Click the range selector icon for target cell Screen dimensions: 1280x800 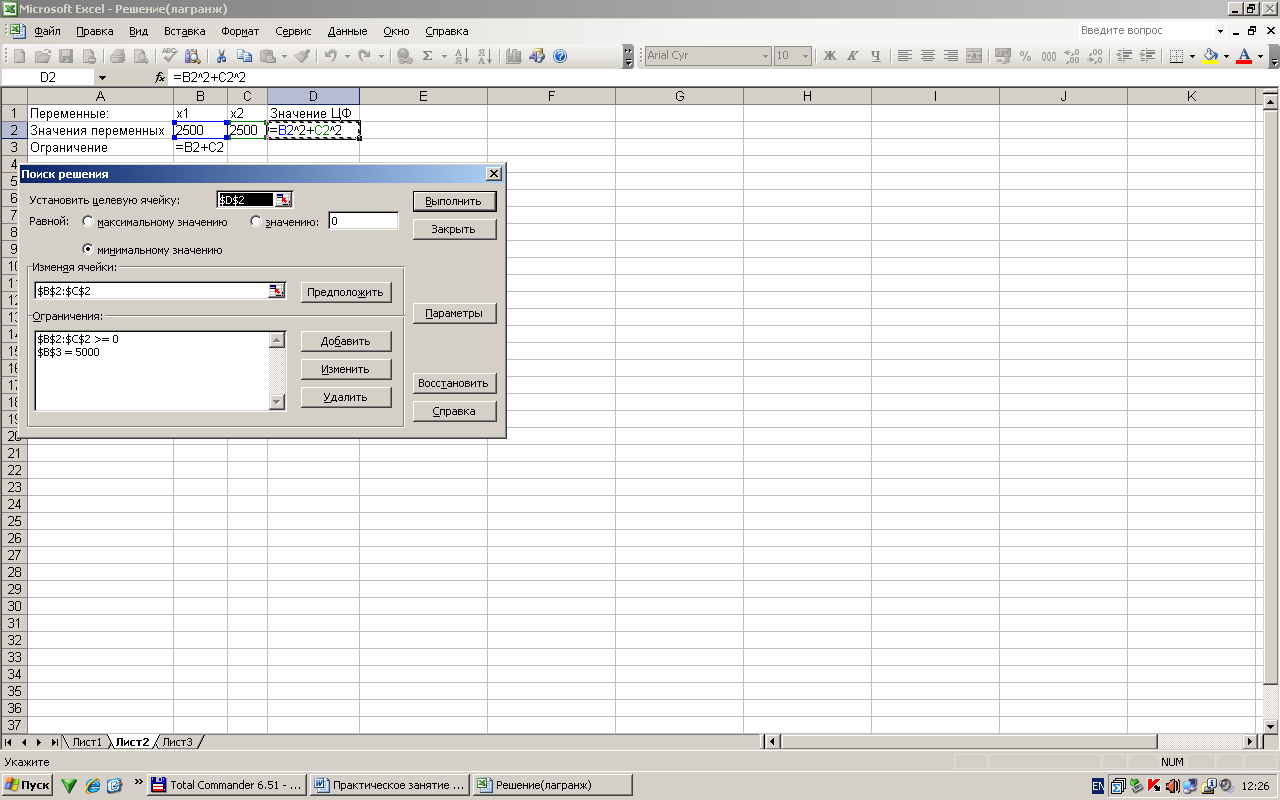(284, 200)
